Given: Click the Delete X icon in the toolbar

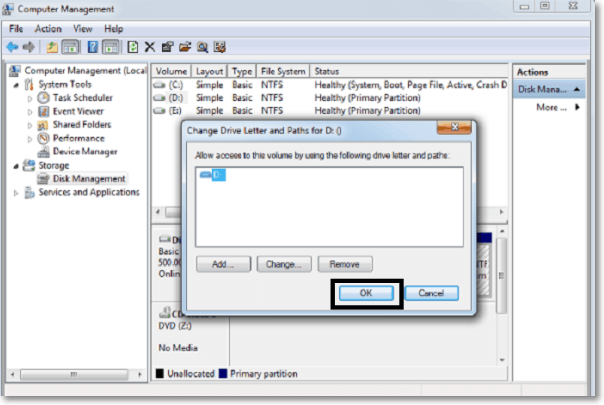Looking at the screenshot, I should click(150, 47).
